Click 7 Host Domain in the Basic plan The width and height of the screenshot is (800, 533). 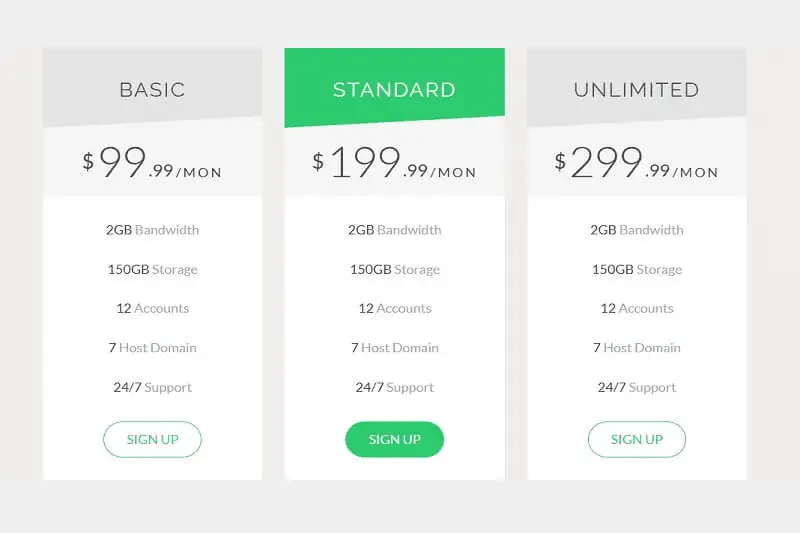pyautogui.click(x=152, y=348)
